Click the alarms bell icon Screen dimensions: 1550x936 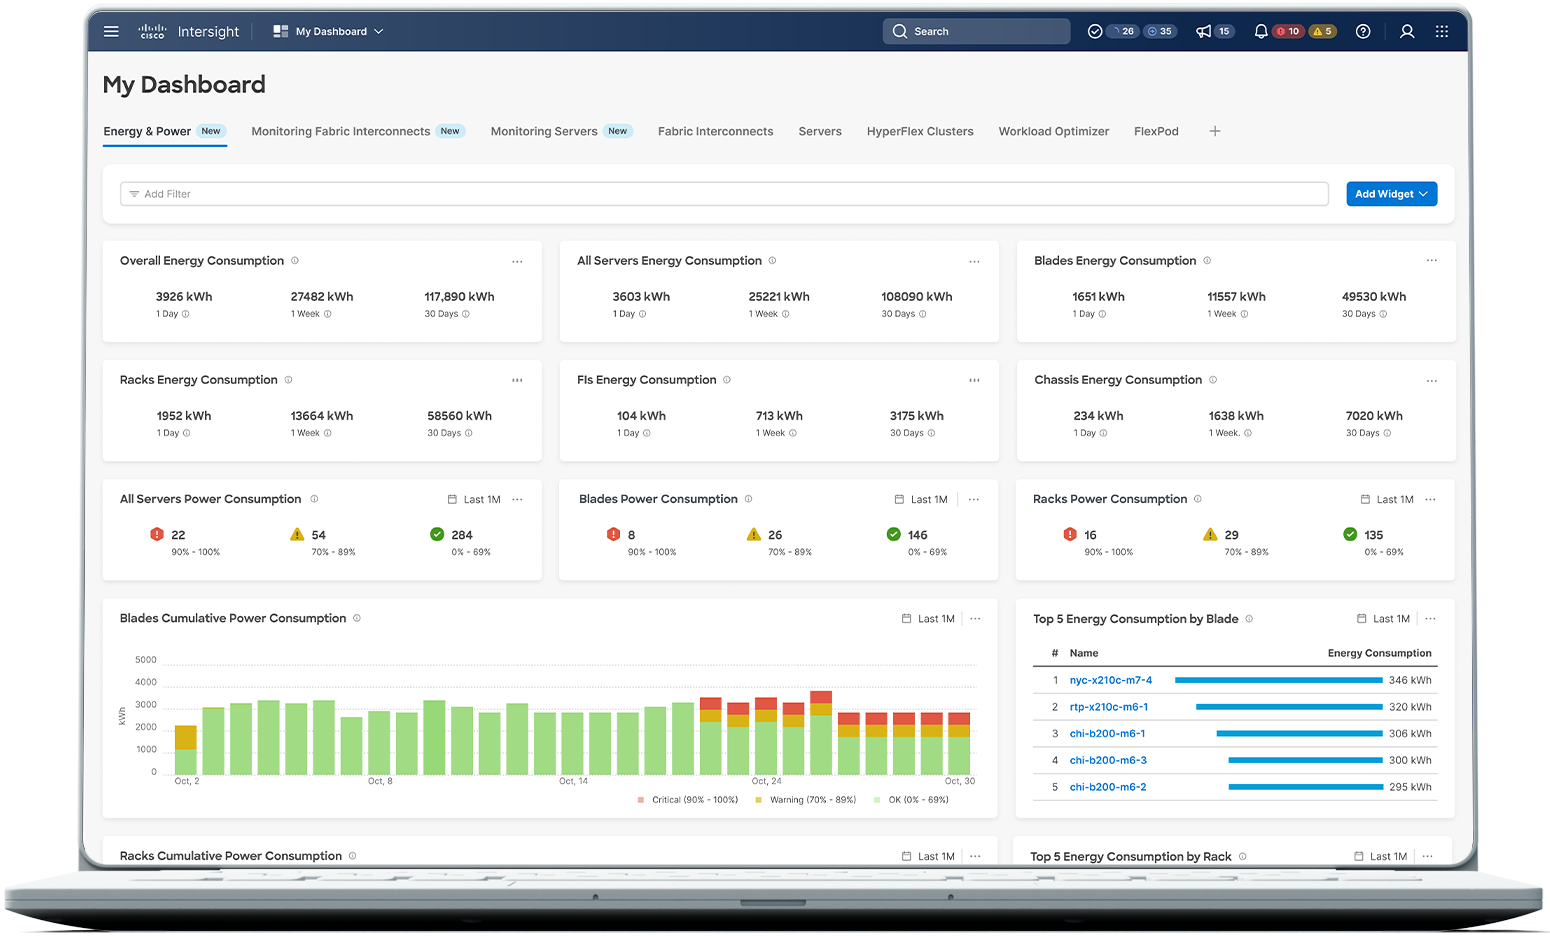pos(1261,32)
